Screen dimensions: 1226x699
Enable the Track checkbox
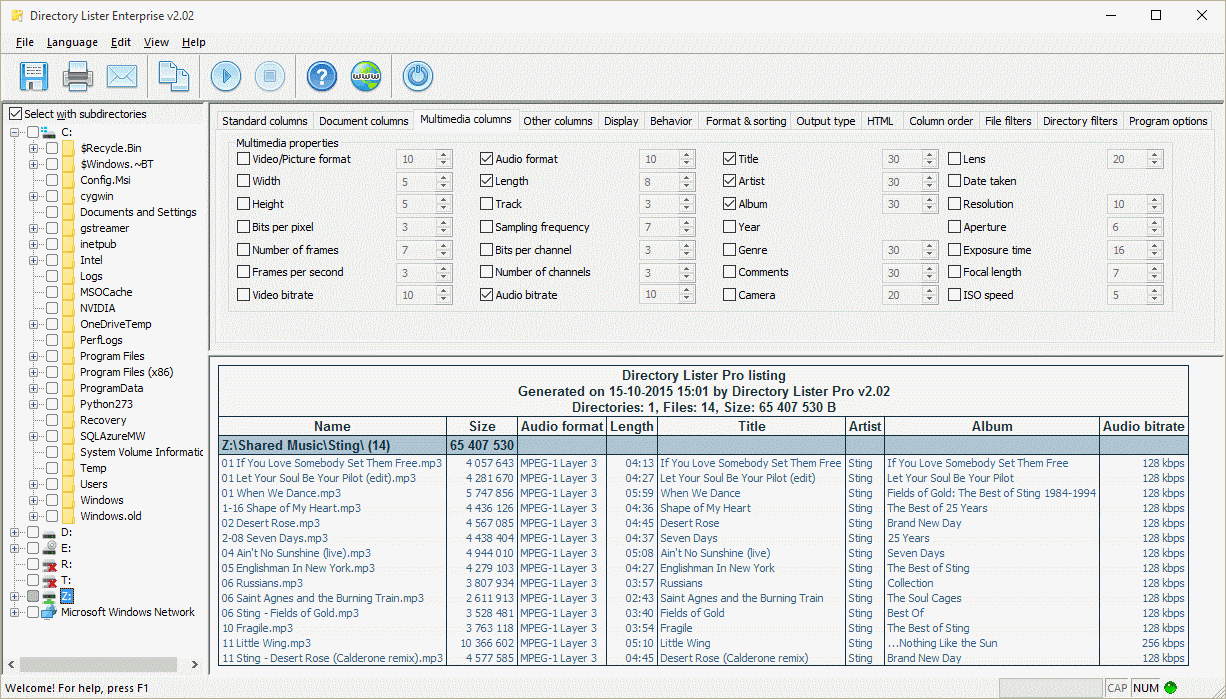(486, 204)
